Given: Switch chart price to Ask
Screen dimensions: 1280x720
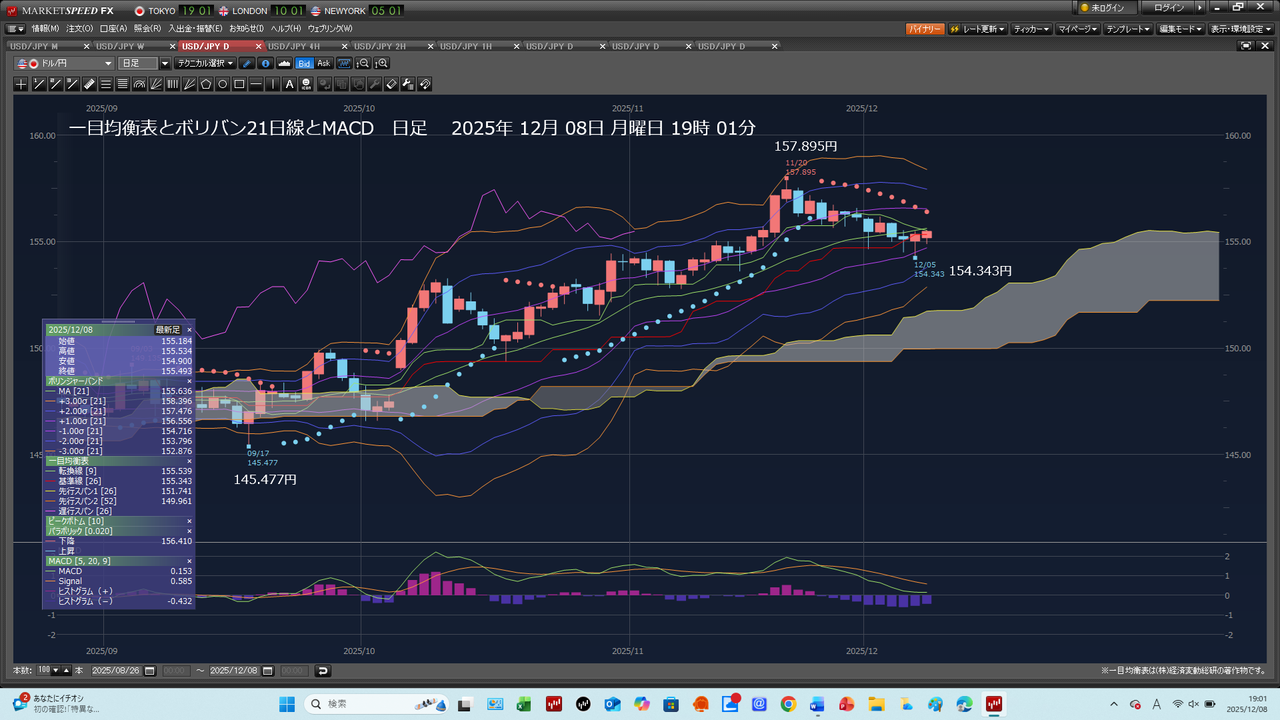Looking at the screenshot, I should 323,64.
